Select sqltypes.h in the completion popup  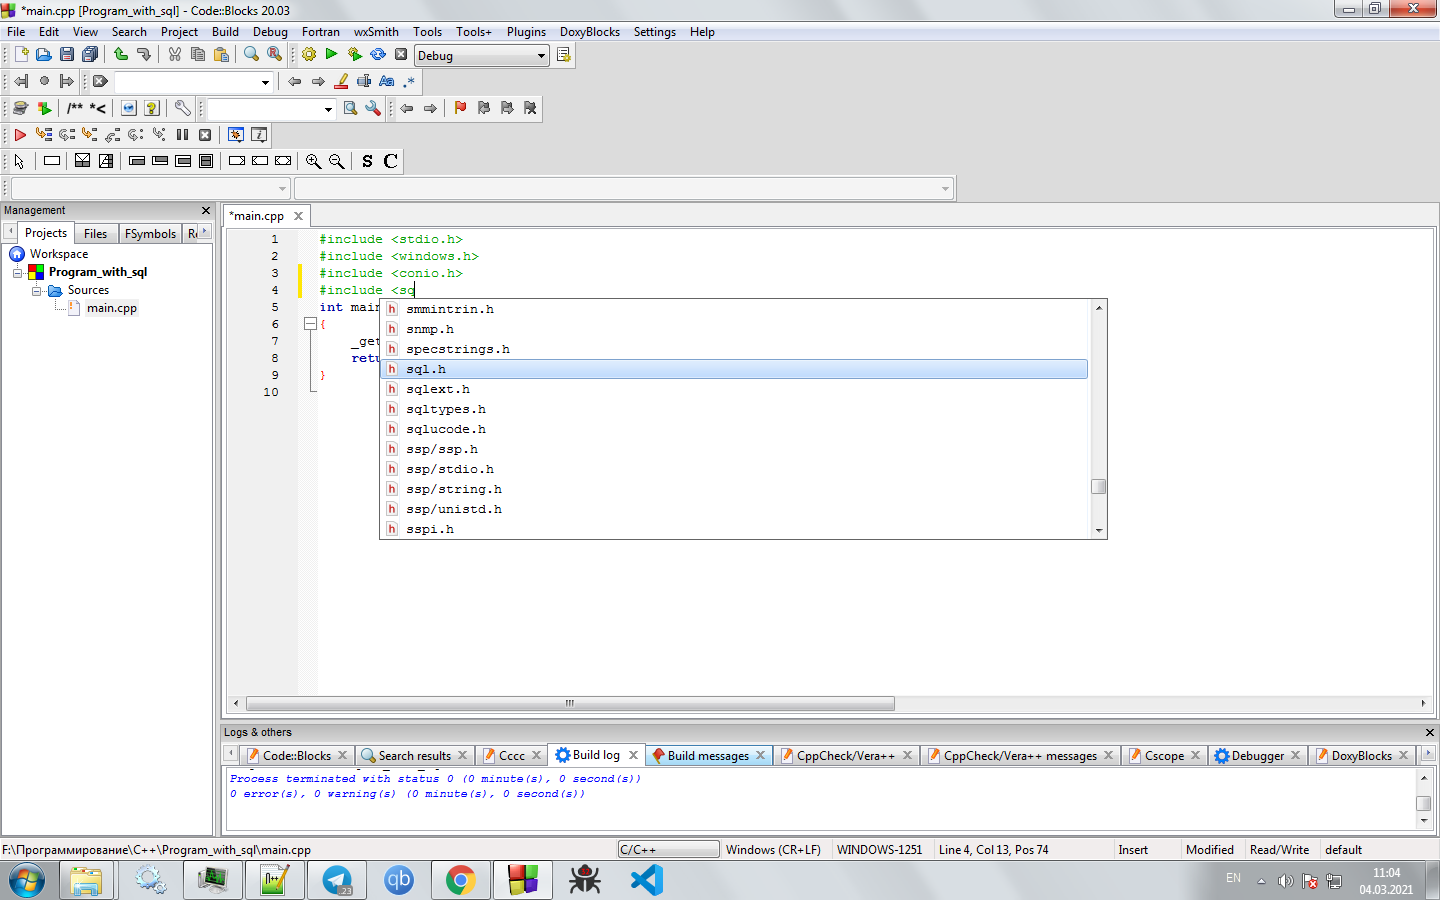pyautogui.click(x=736, y=409)
